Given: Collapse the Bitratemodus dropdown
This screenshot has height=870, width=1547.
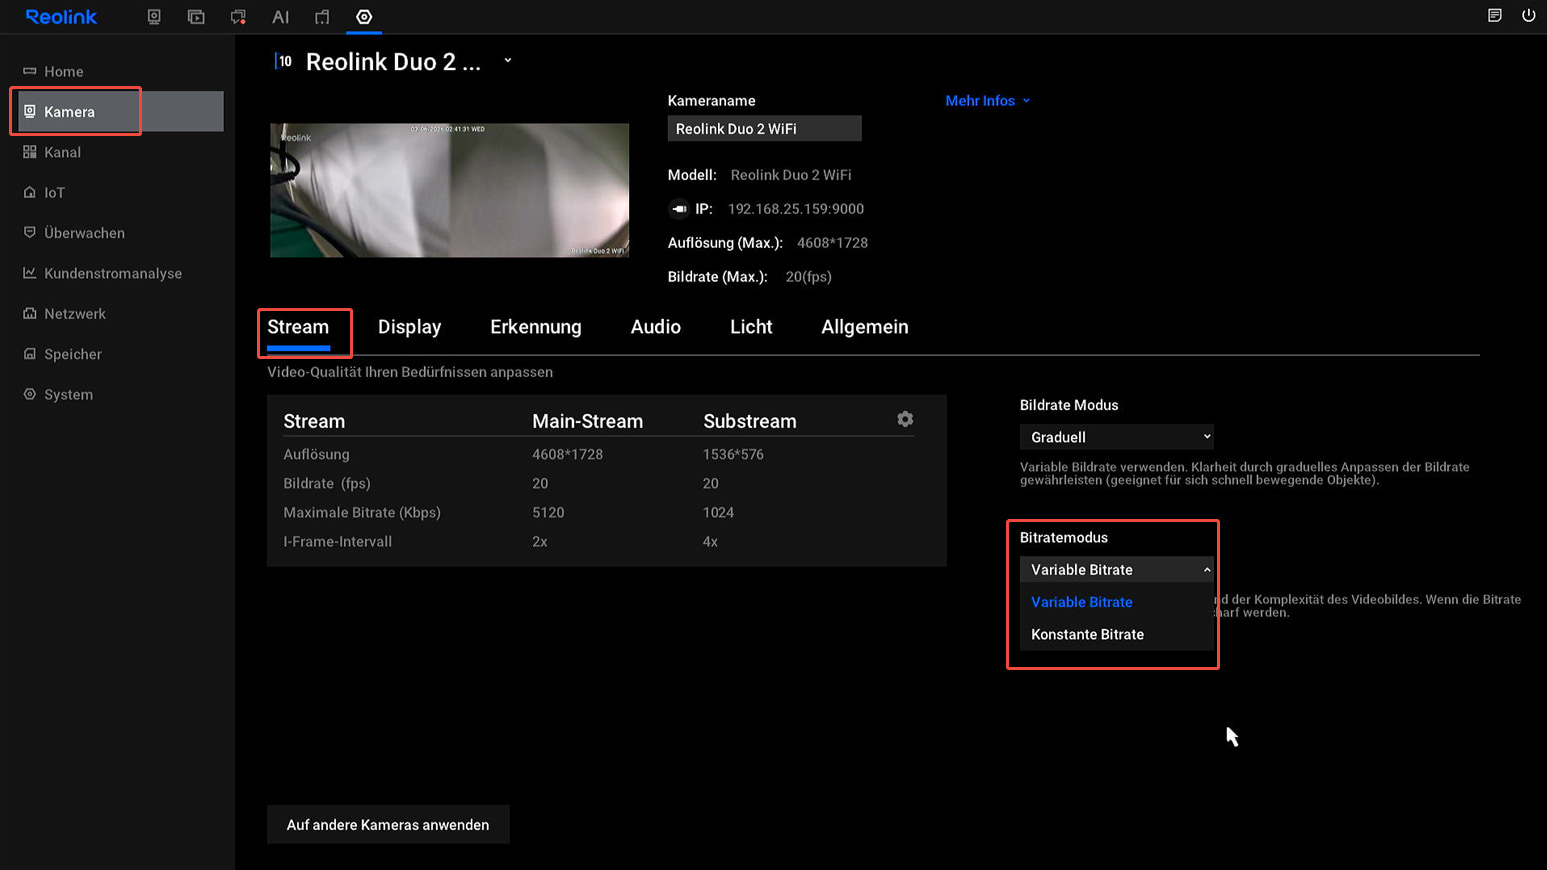Looking at the screenshot, I should pyautogui.click(x=1116, y=569).
